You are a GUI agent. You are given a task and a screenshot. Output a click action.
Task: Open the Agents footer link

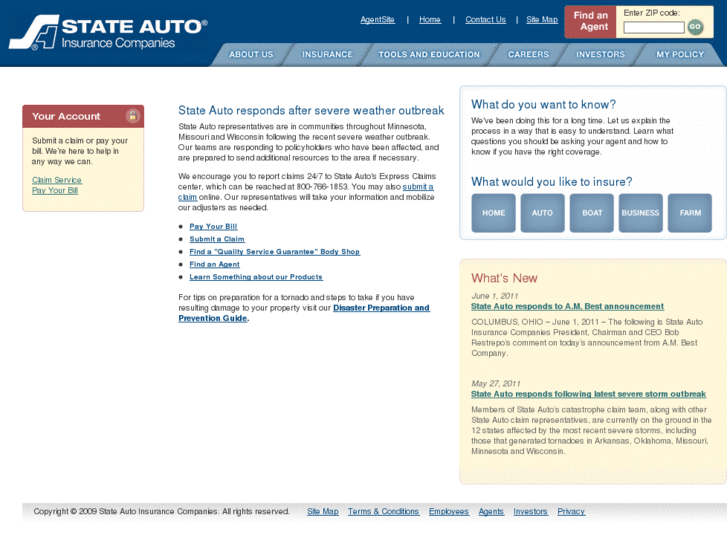pyautogui.click(x=491, y=512)
